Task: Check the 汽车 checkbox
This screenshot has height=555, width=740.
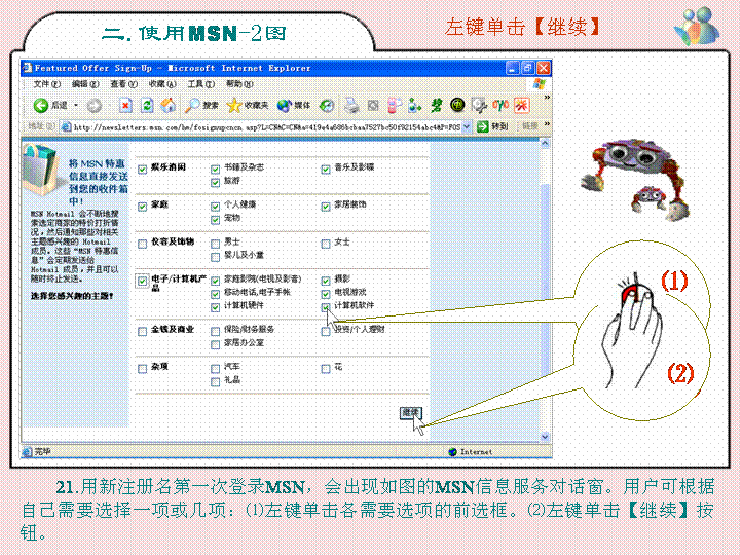Action: coord(216,369)
